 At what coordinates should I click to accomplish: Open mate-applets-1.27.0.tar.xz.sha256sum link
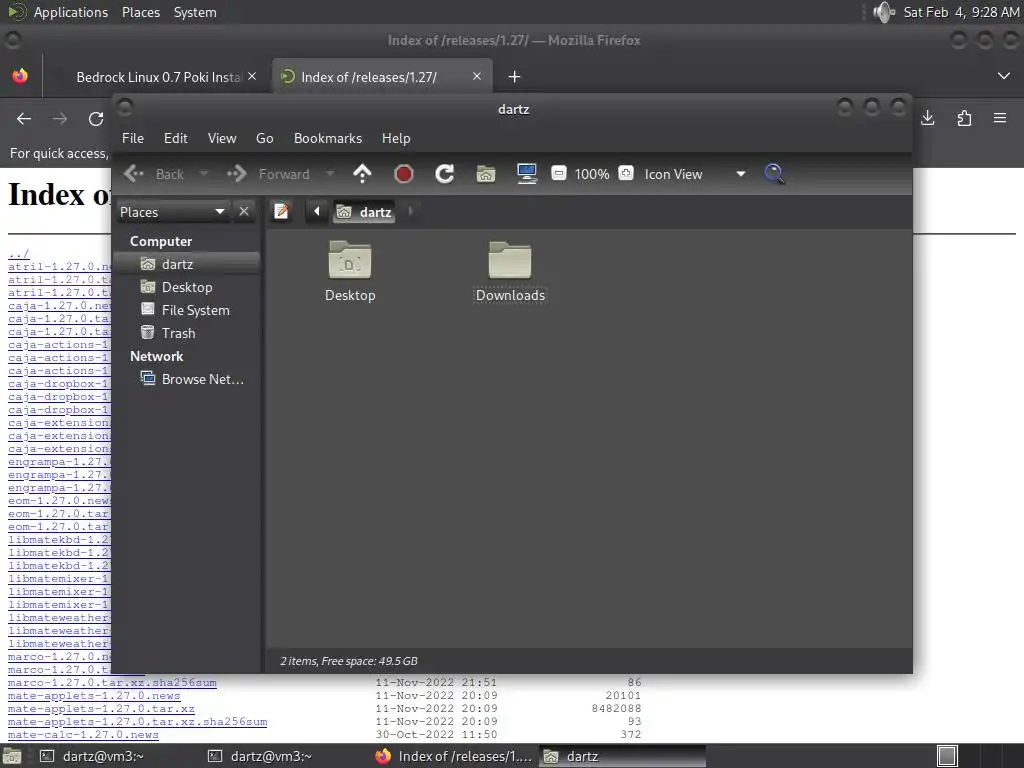(137, 722)
